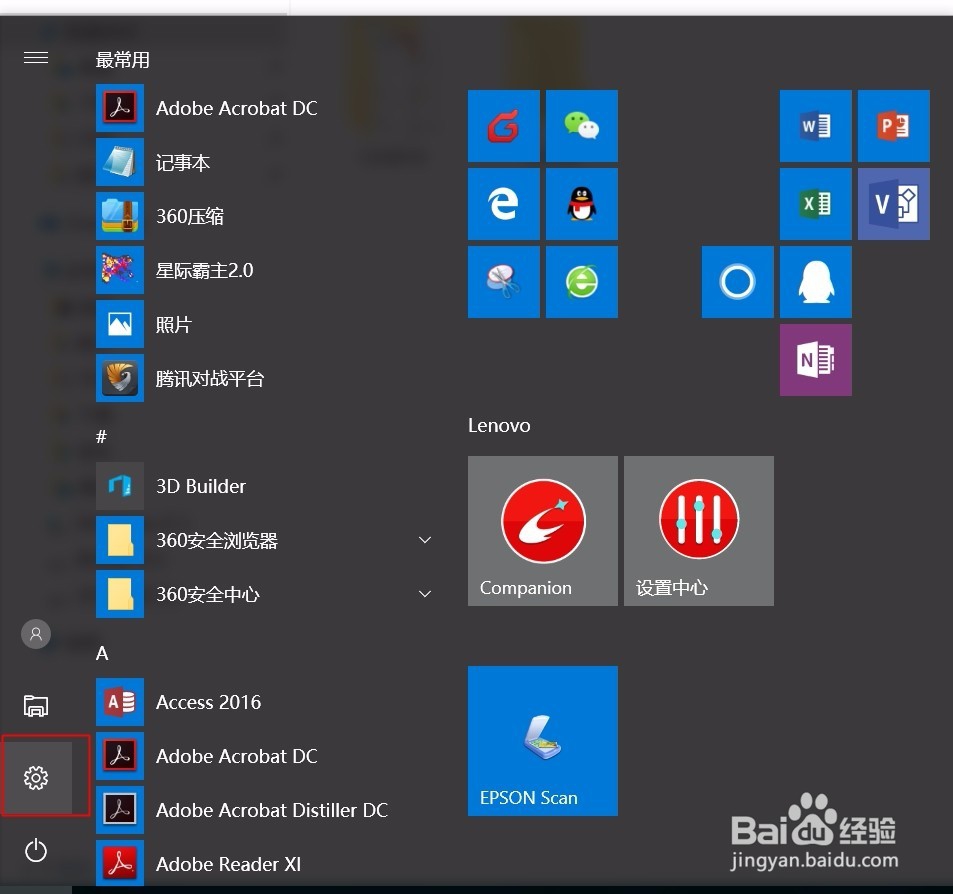Click the user account avatar
The height and width of the screenshot is (894, 953).
pyautogui.click(x=36, y=634)
